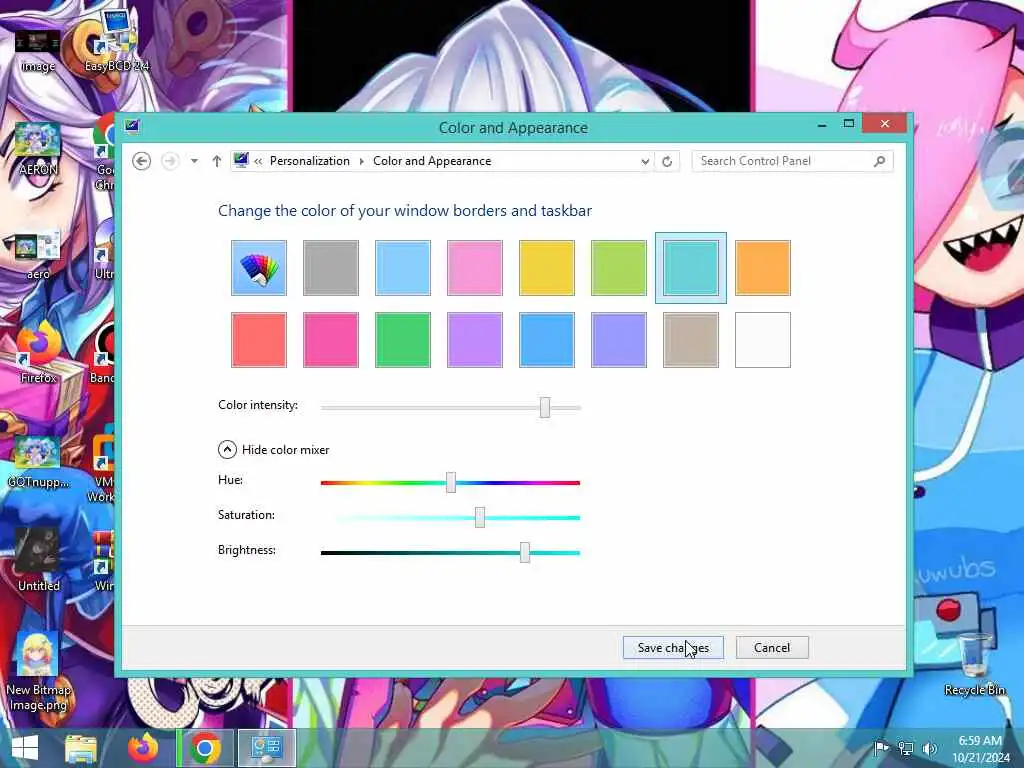Viewport: 1024px width, 768px height.
Task: Open the recent locations dropdown arrow
Action: (195, 161)
